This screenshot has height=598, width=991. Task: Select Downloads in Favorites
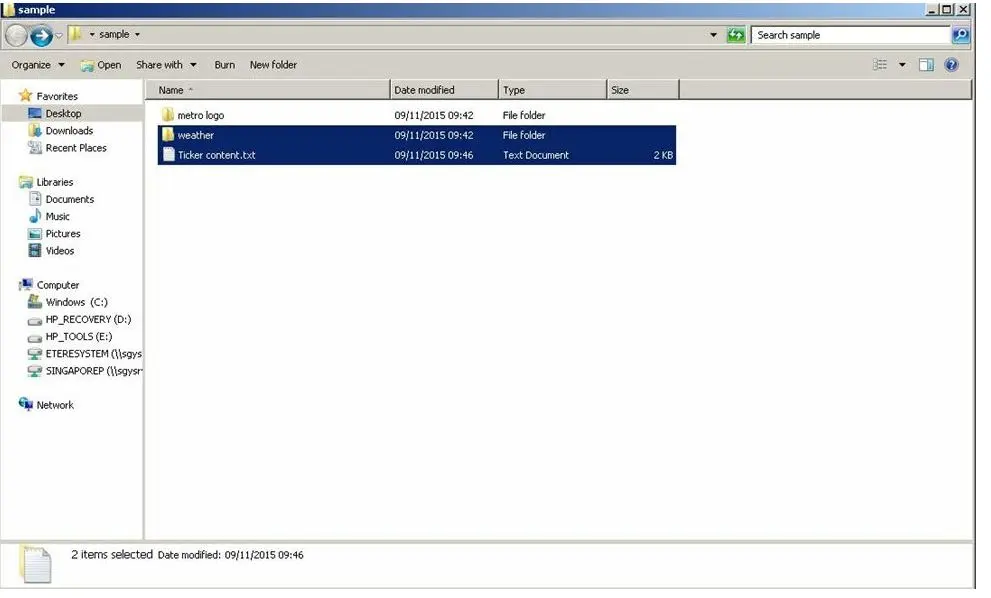click(69, 131)
